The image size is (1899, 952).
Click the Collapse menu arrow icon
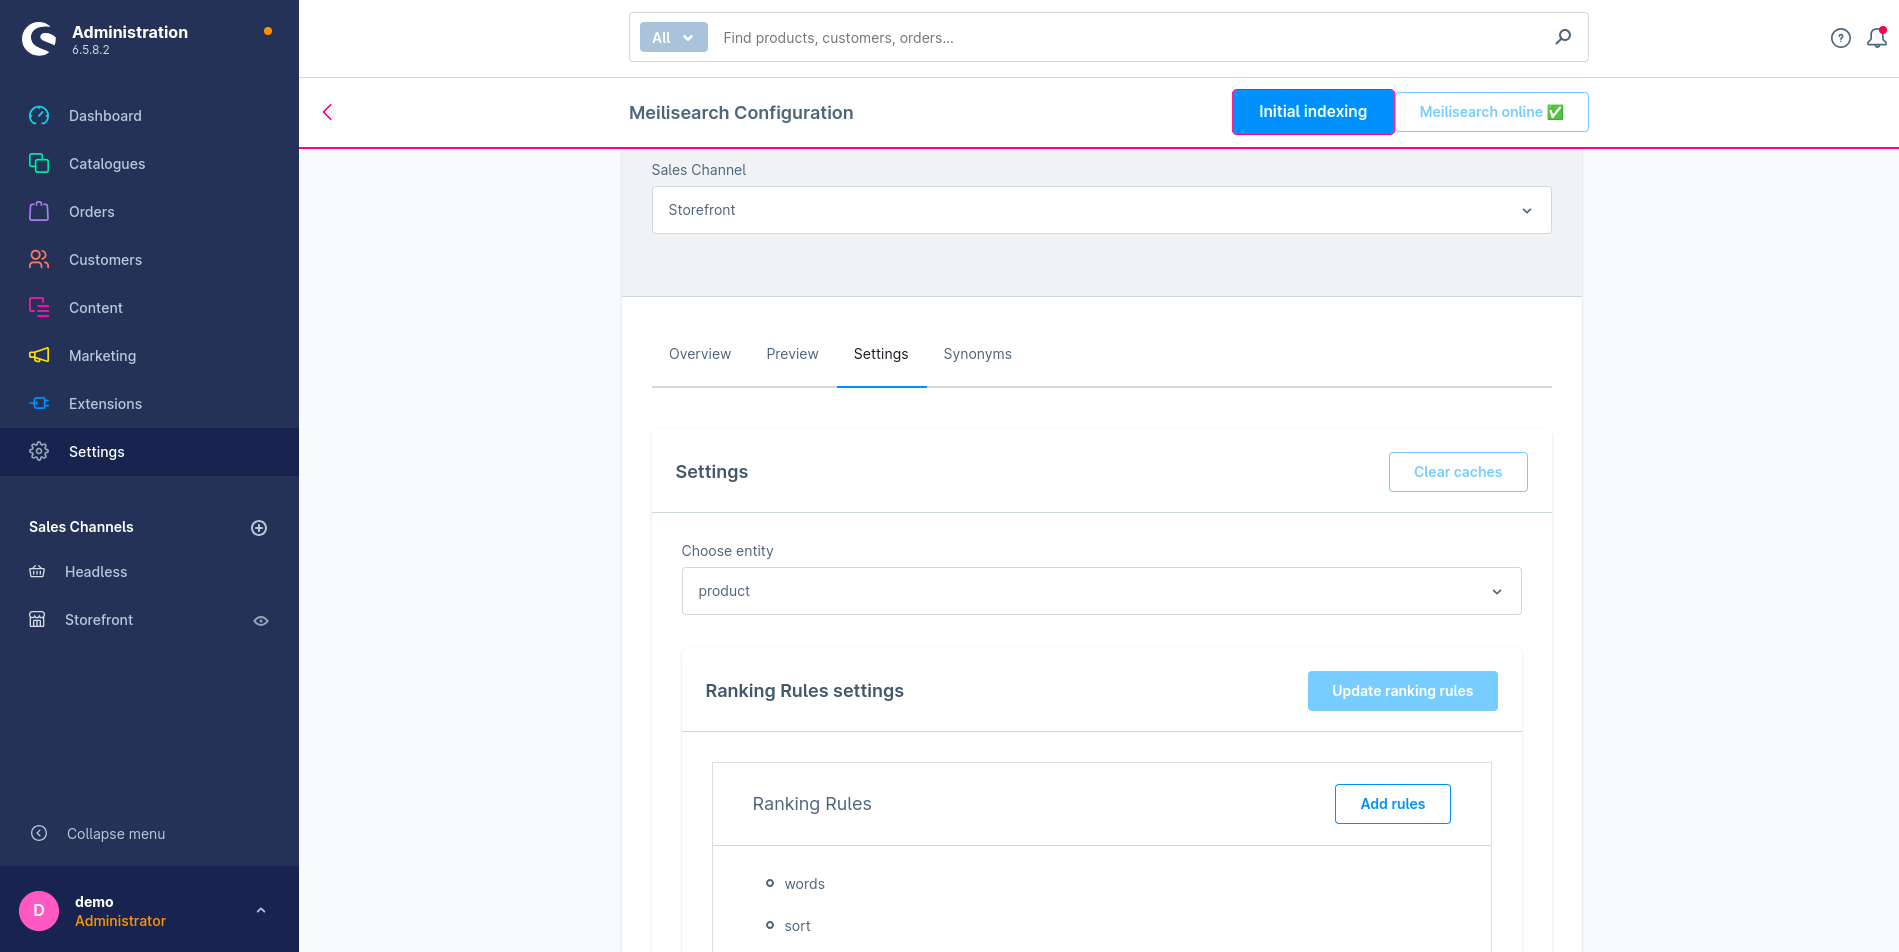coord(39,834)
